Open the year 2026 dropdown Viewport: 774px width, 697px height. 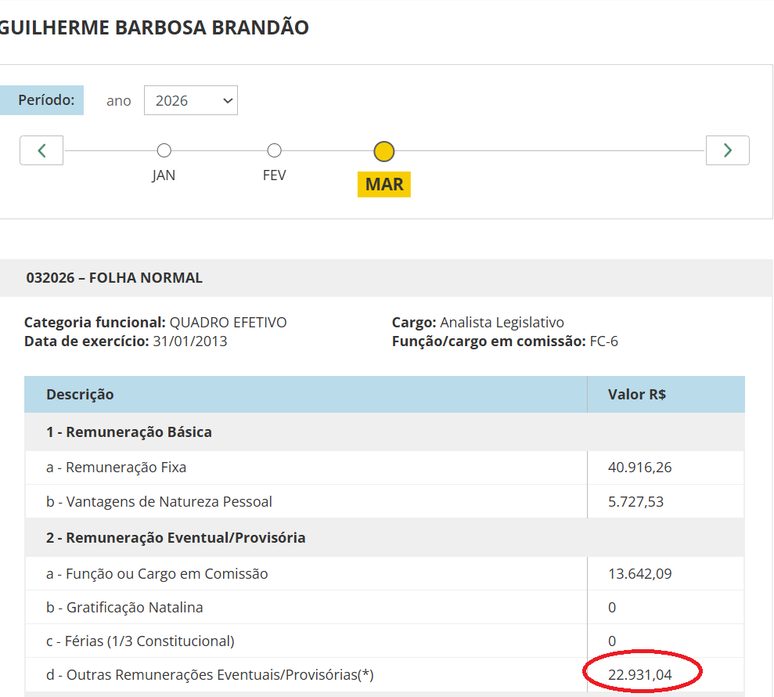coord(191,100)
